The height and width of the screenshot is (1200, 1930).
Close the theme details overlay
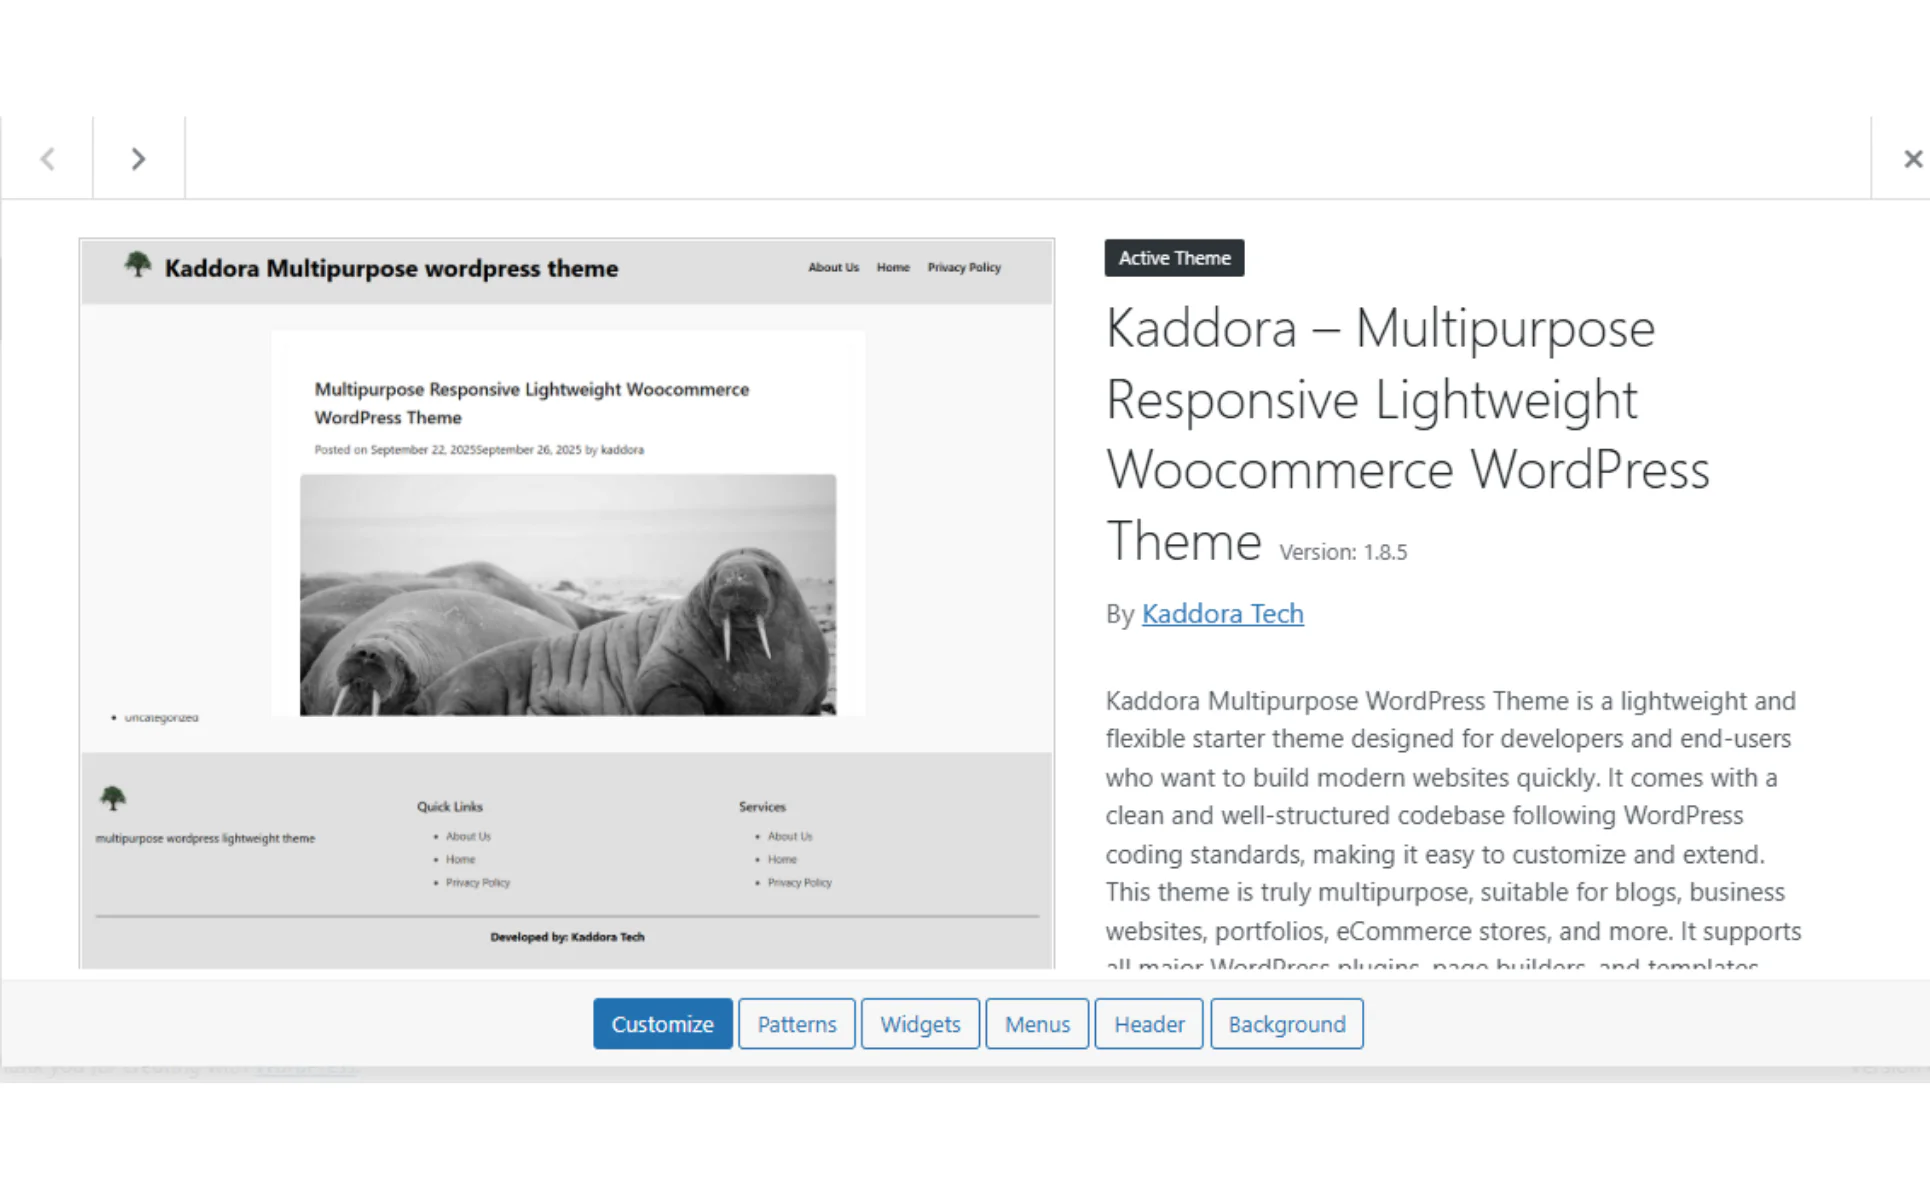1911,158
